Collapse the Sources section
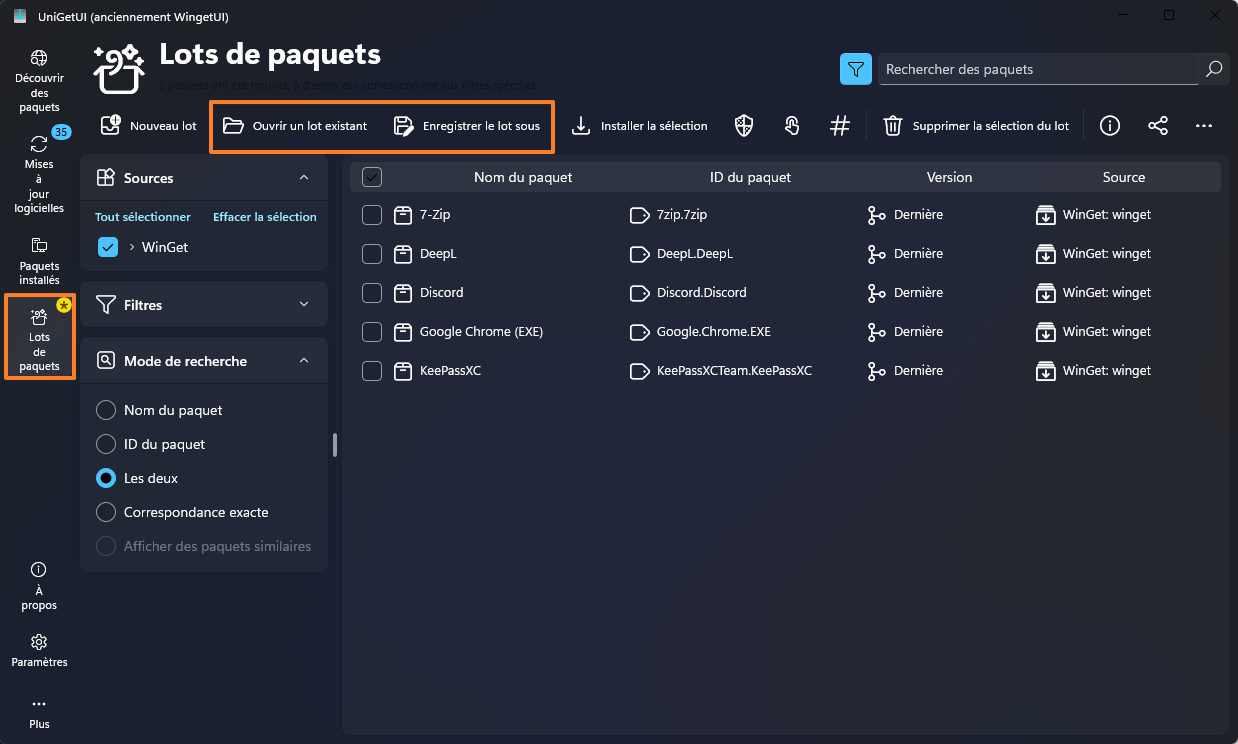 coord(304,177)
